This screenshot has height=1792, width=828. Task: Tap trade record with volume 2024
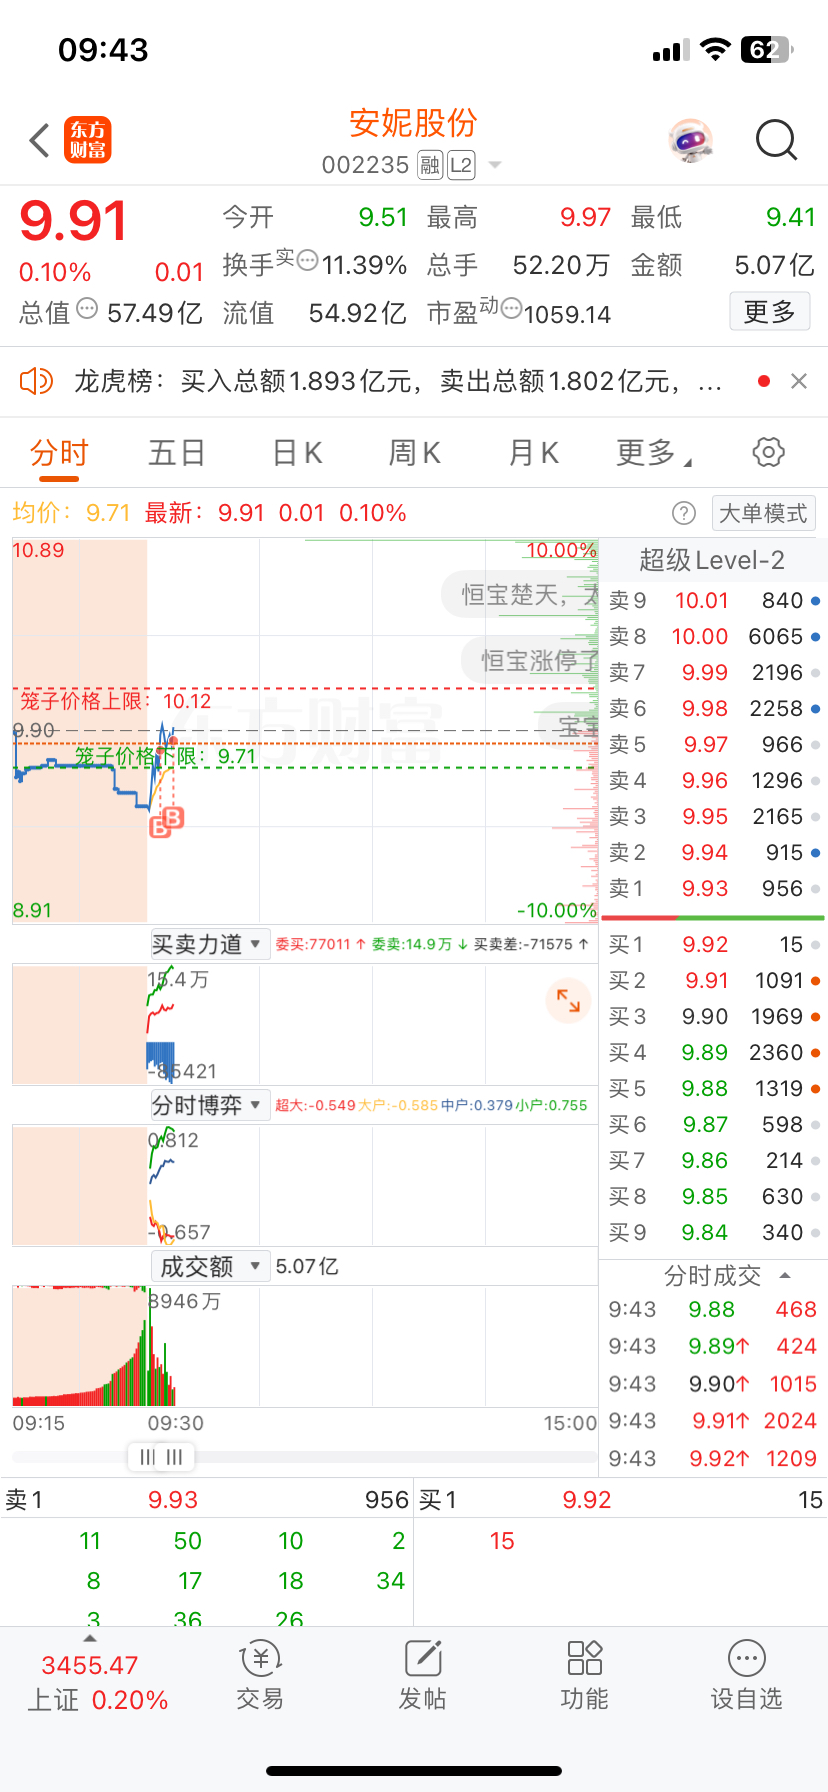pyautogui.click(x=713, y=1421)
